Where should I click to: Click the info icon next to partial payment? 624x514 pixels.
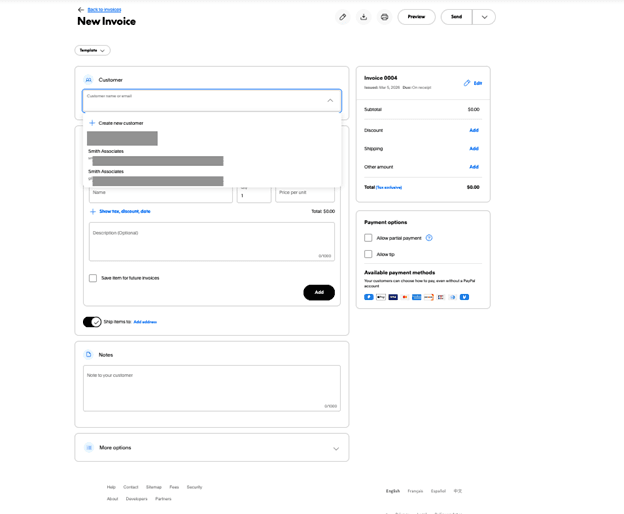[429, 238]
